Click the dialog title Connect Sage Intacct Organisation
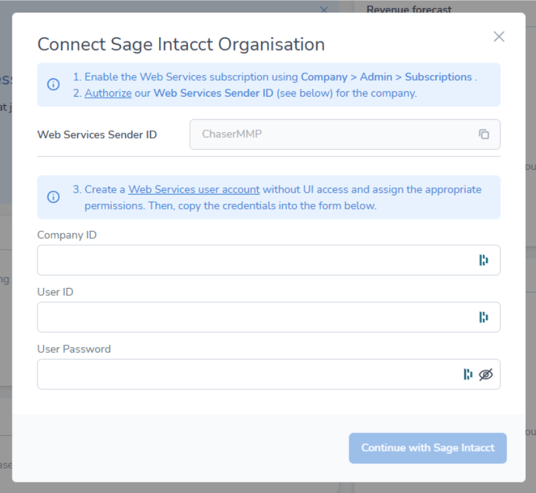Viewport: 536px width, 493px height. click(181, 45)
